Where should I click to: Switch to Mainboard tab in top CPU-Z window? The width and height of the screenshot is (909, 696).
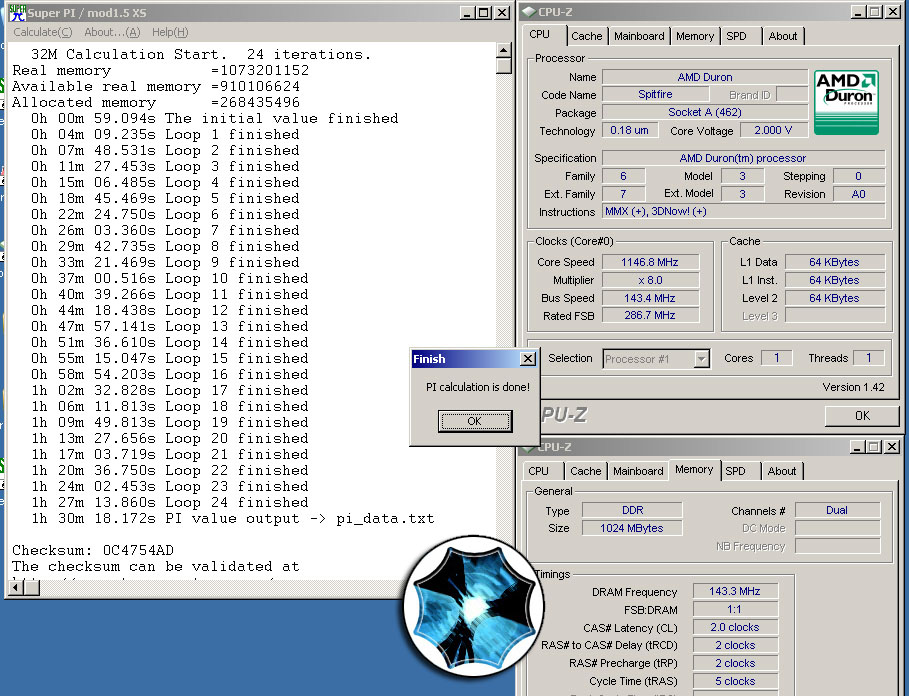pyautogui.click(x=639, y=36)
